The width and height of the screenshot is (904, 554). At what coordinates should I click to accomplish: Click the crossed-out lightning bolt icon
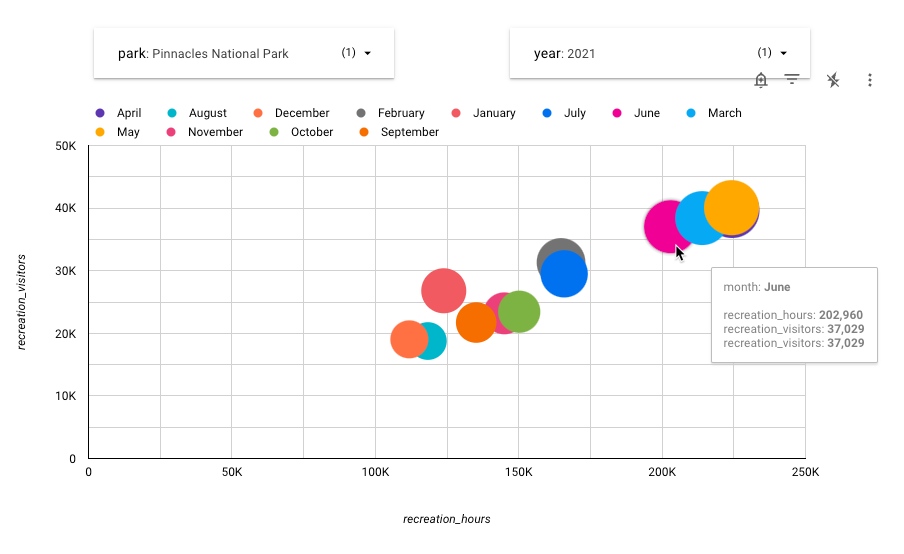click(833, 80)
